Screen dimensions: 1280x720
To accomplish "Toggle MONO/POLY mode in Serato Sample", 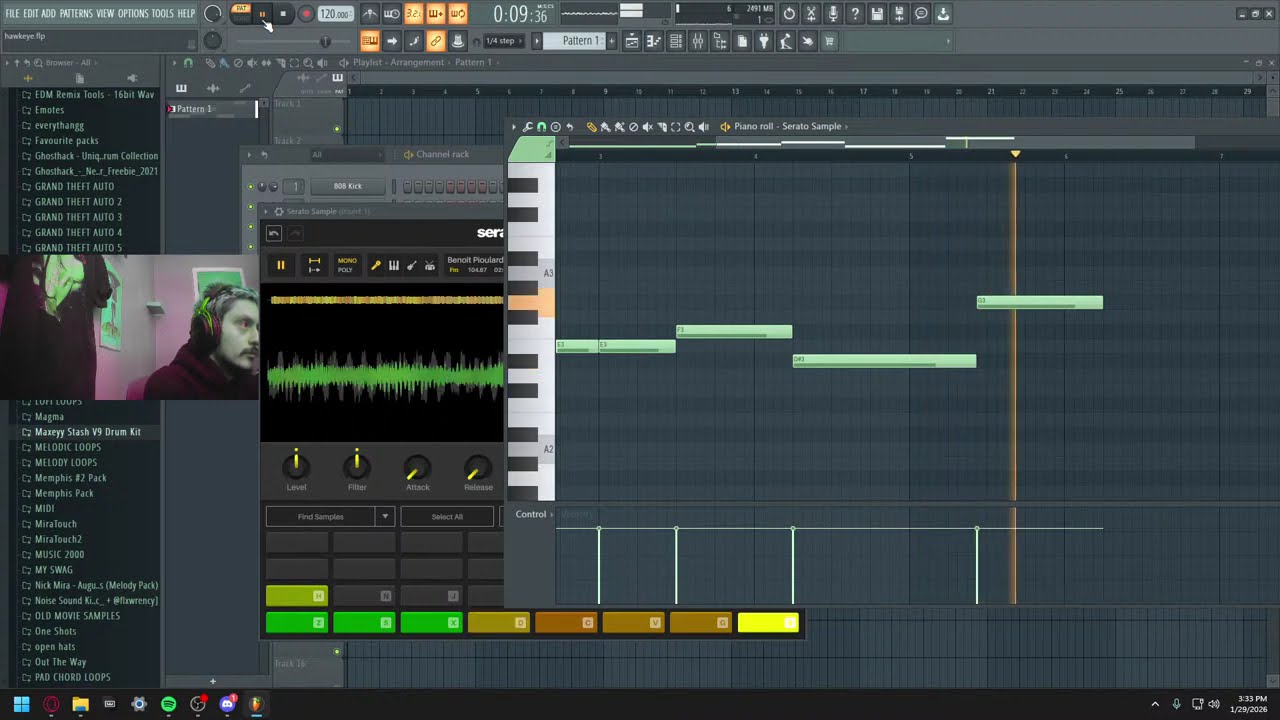I will (x=346, y=265).
